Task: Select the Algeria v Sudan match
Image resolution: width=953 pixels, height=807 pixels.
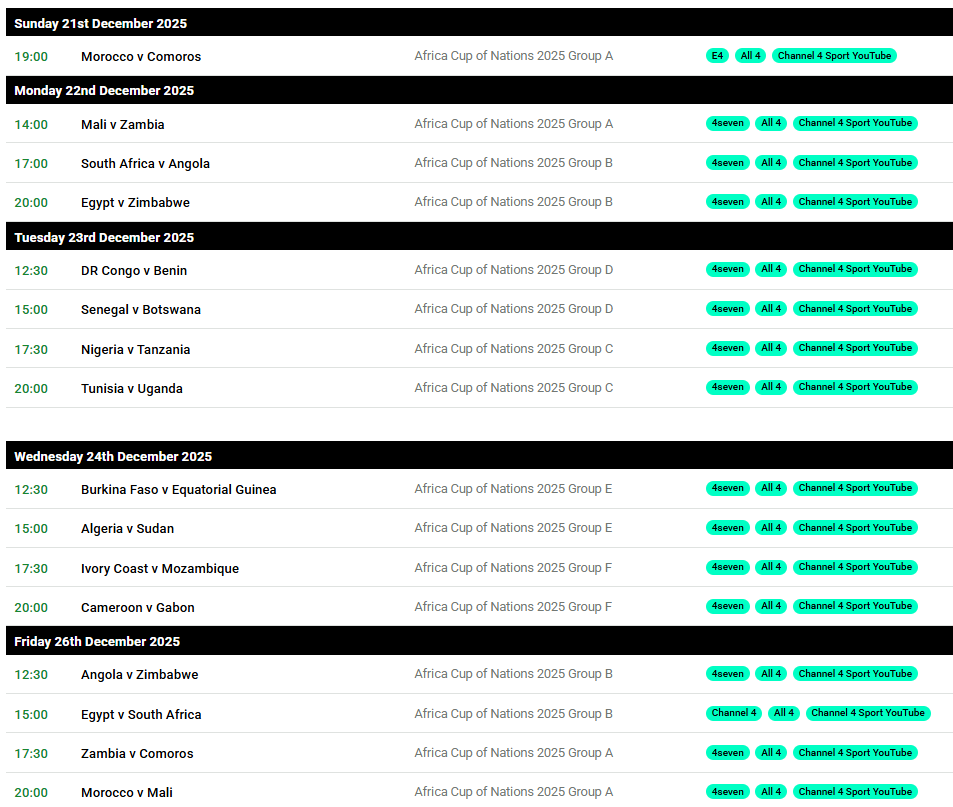Action: (128, 529)
